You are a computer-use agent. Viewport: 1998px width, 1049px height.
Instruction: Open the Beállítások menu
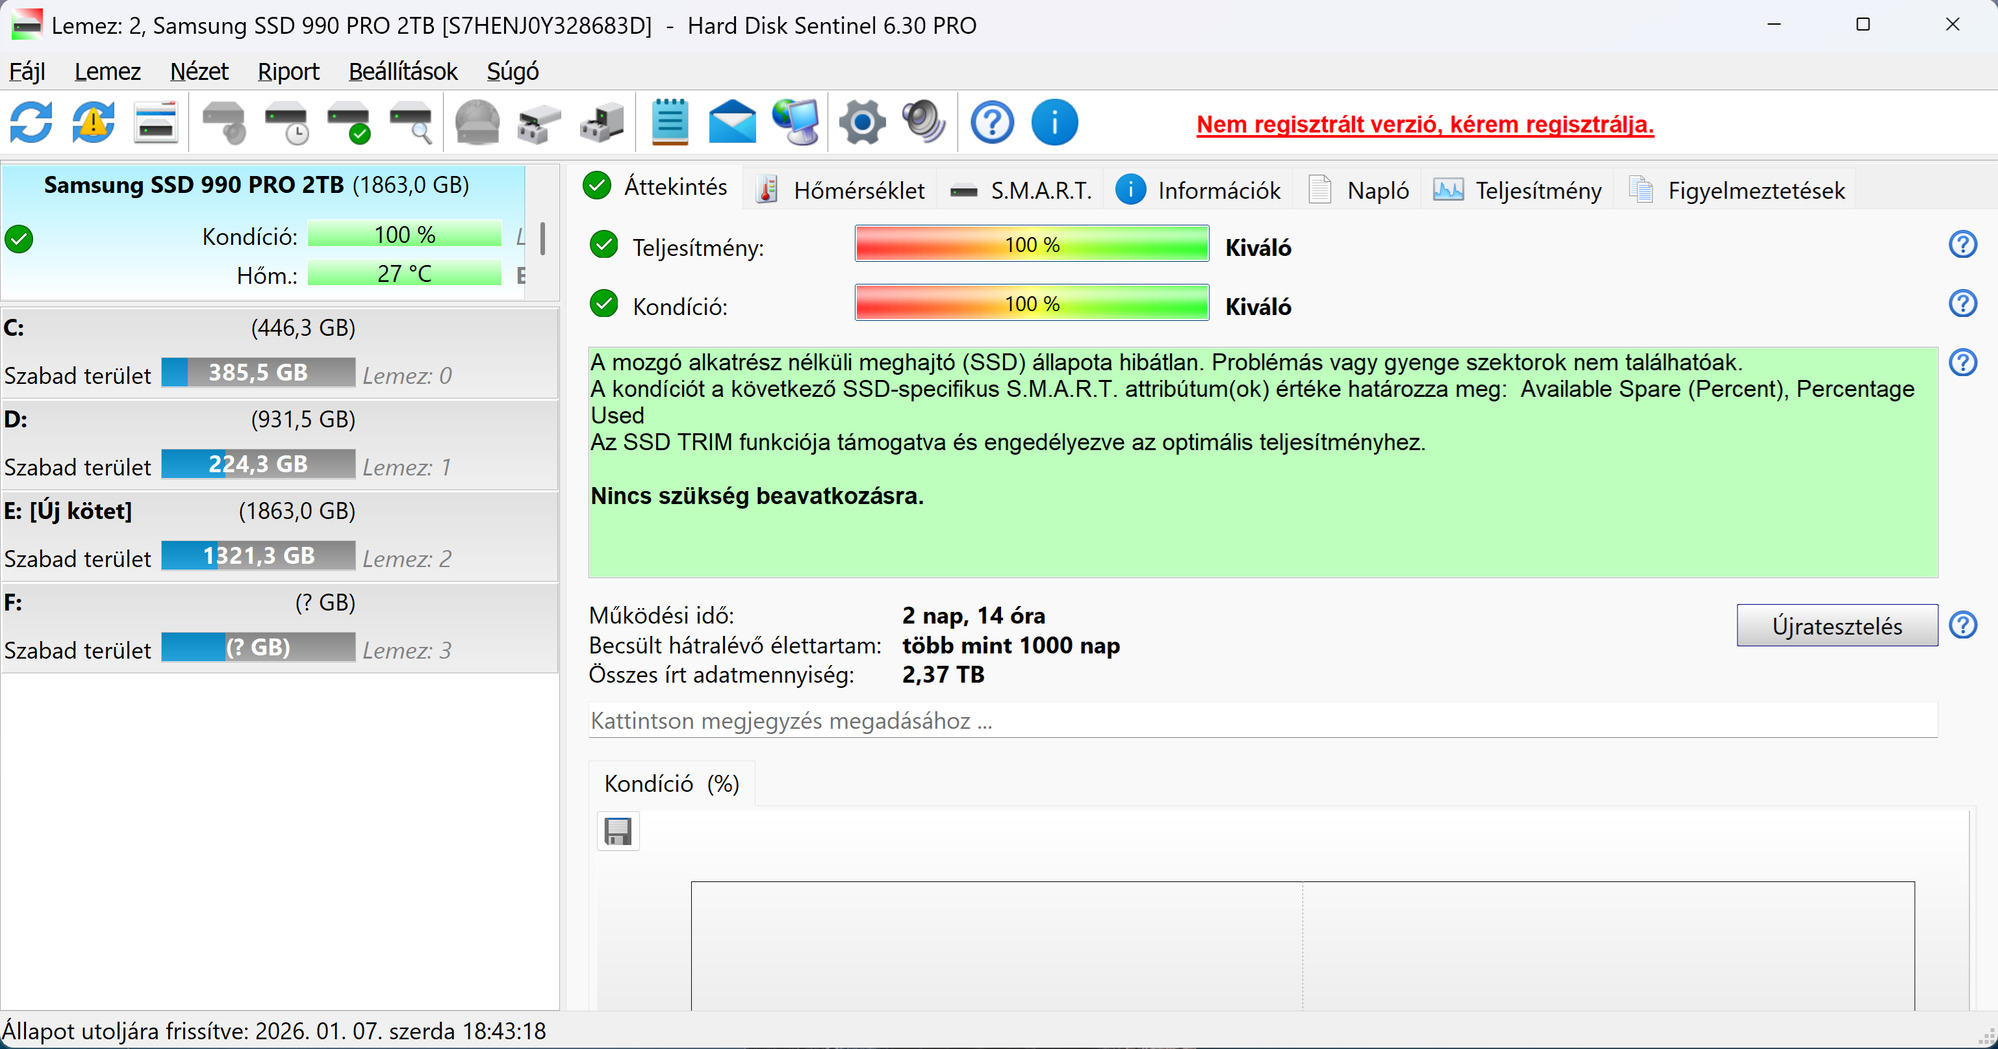403,72
